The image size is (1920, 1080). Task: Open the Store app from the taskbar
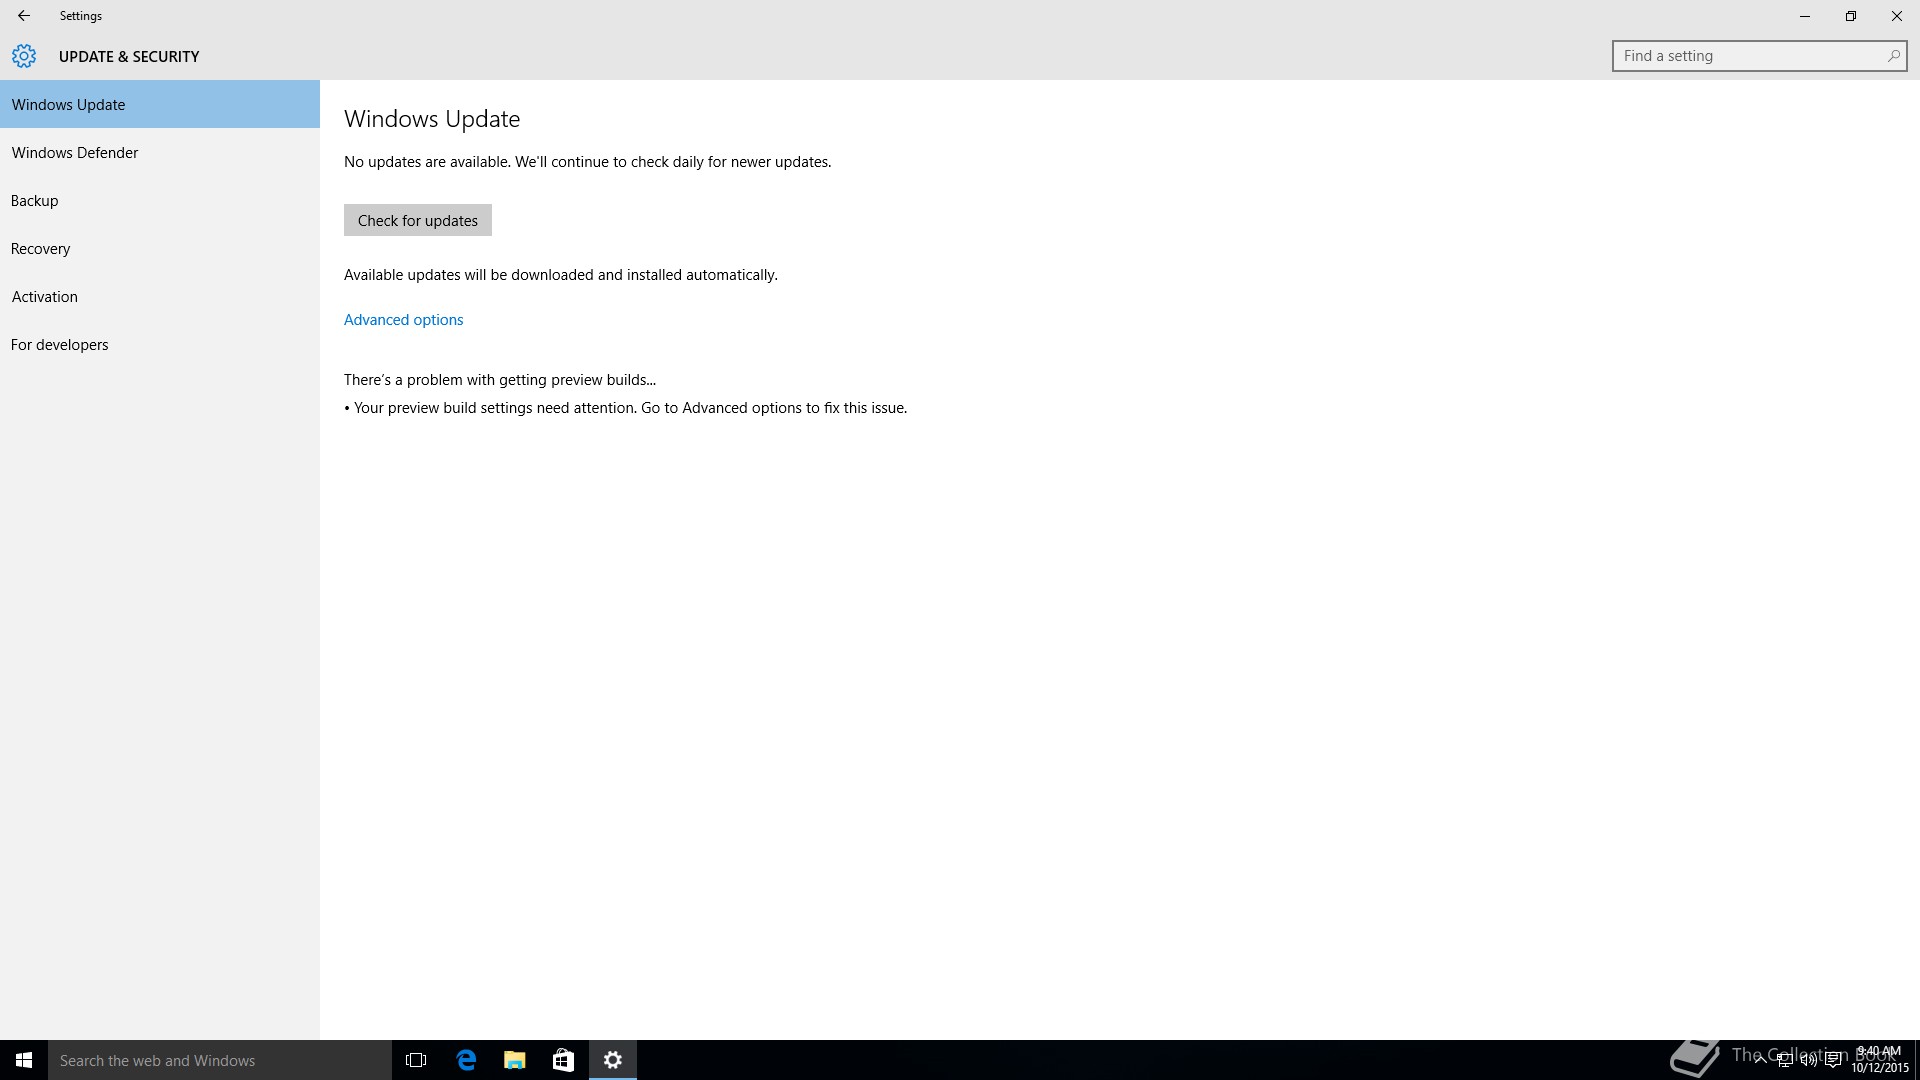(563, 1060)
